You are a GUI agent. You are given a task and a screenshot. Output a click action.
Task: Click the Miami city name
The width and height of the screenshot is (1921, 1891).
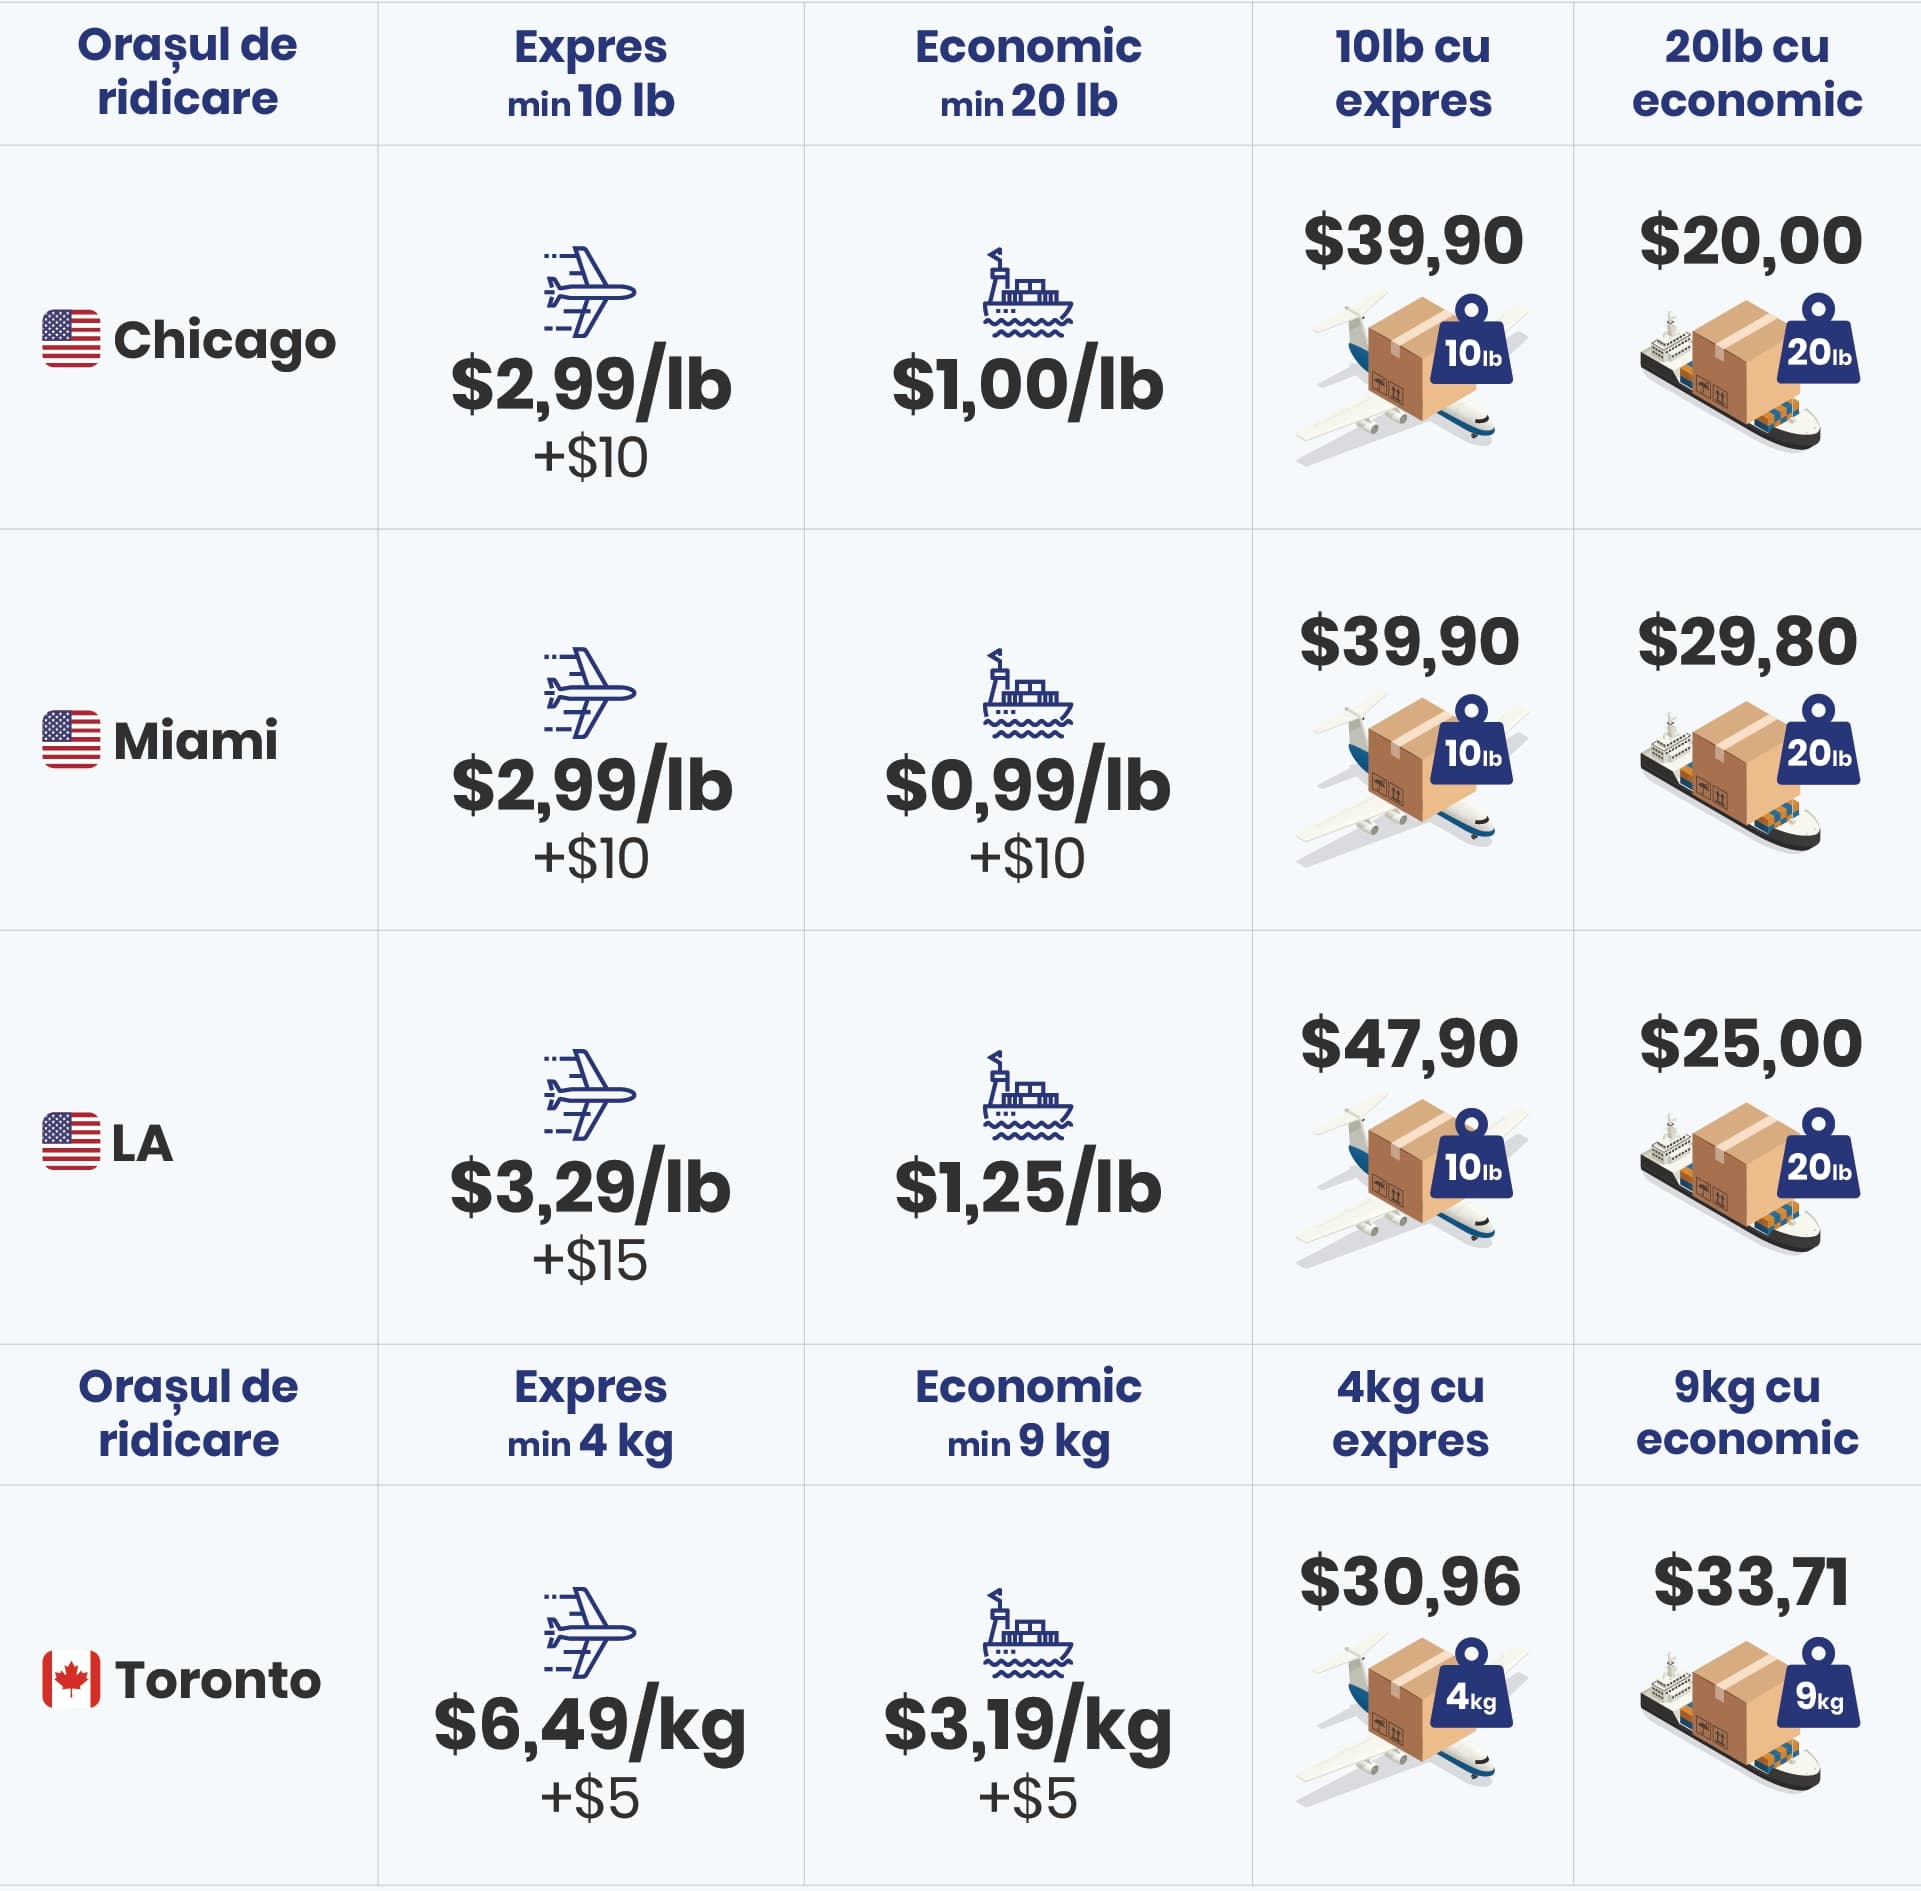[x=196, y=740]
